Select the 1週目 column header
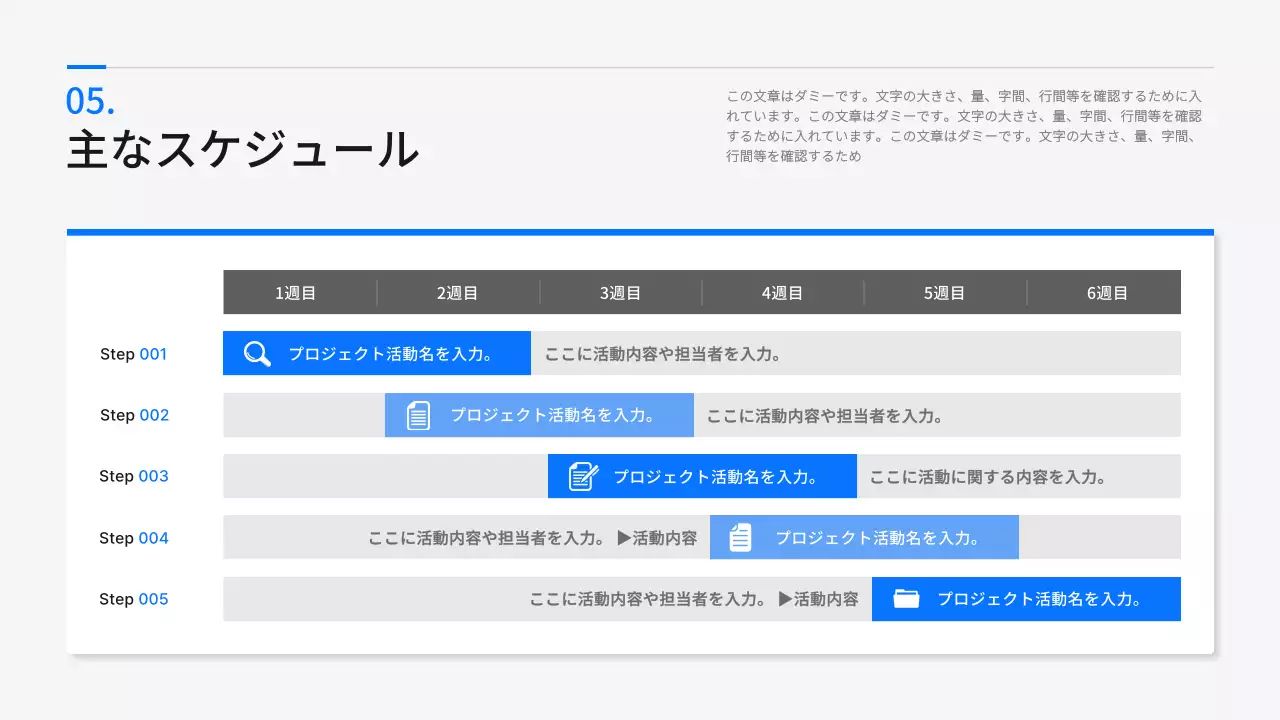The image size is (1280, 720). click(x=296, y=292)
